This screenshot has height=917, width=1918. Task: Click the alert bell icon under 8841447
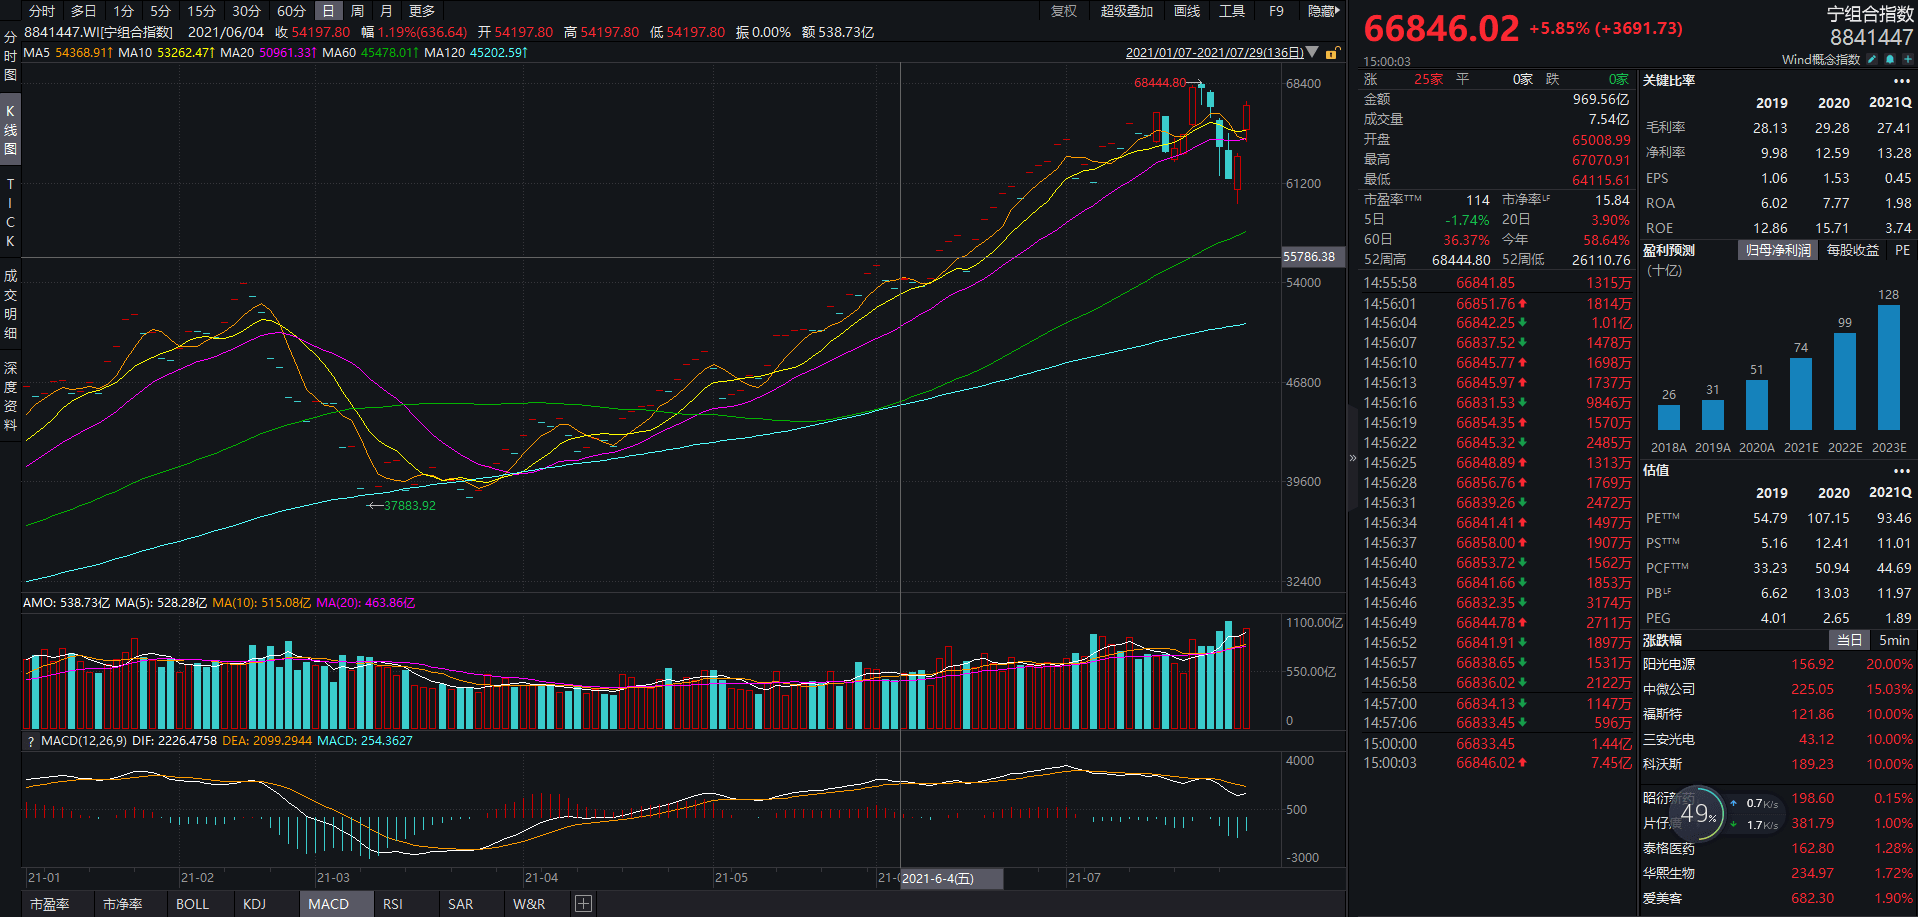coord(1890,59)
